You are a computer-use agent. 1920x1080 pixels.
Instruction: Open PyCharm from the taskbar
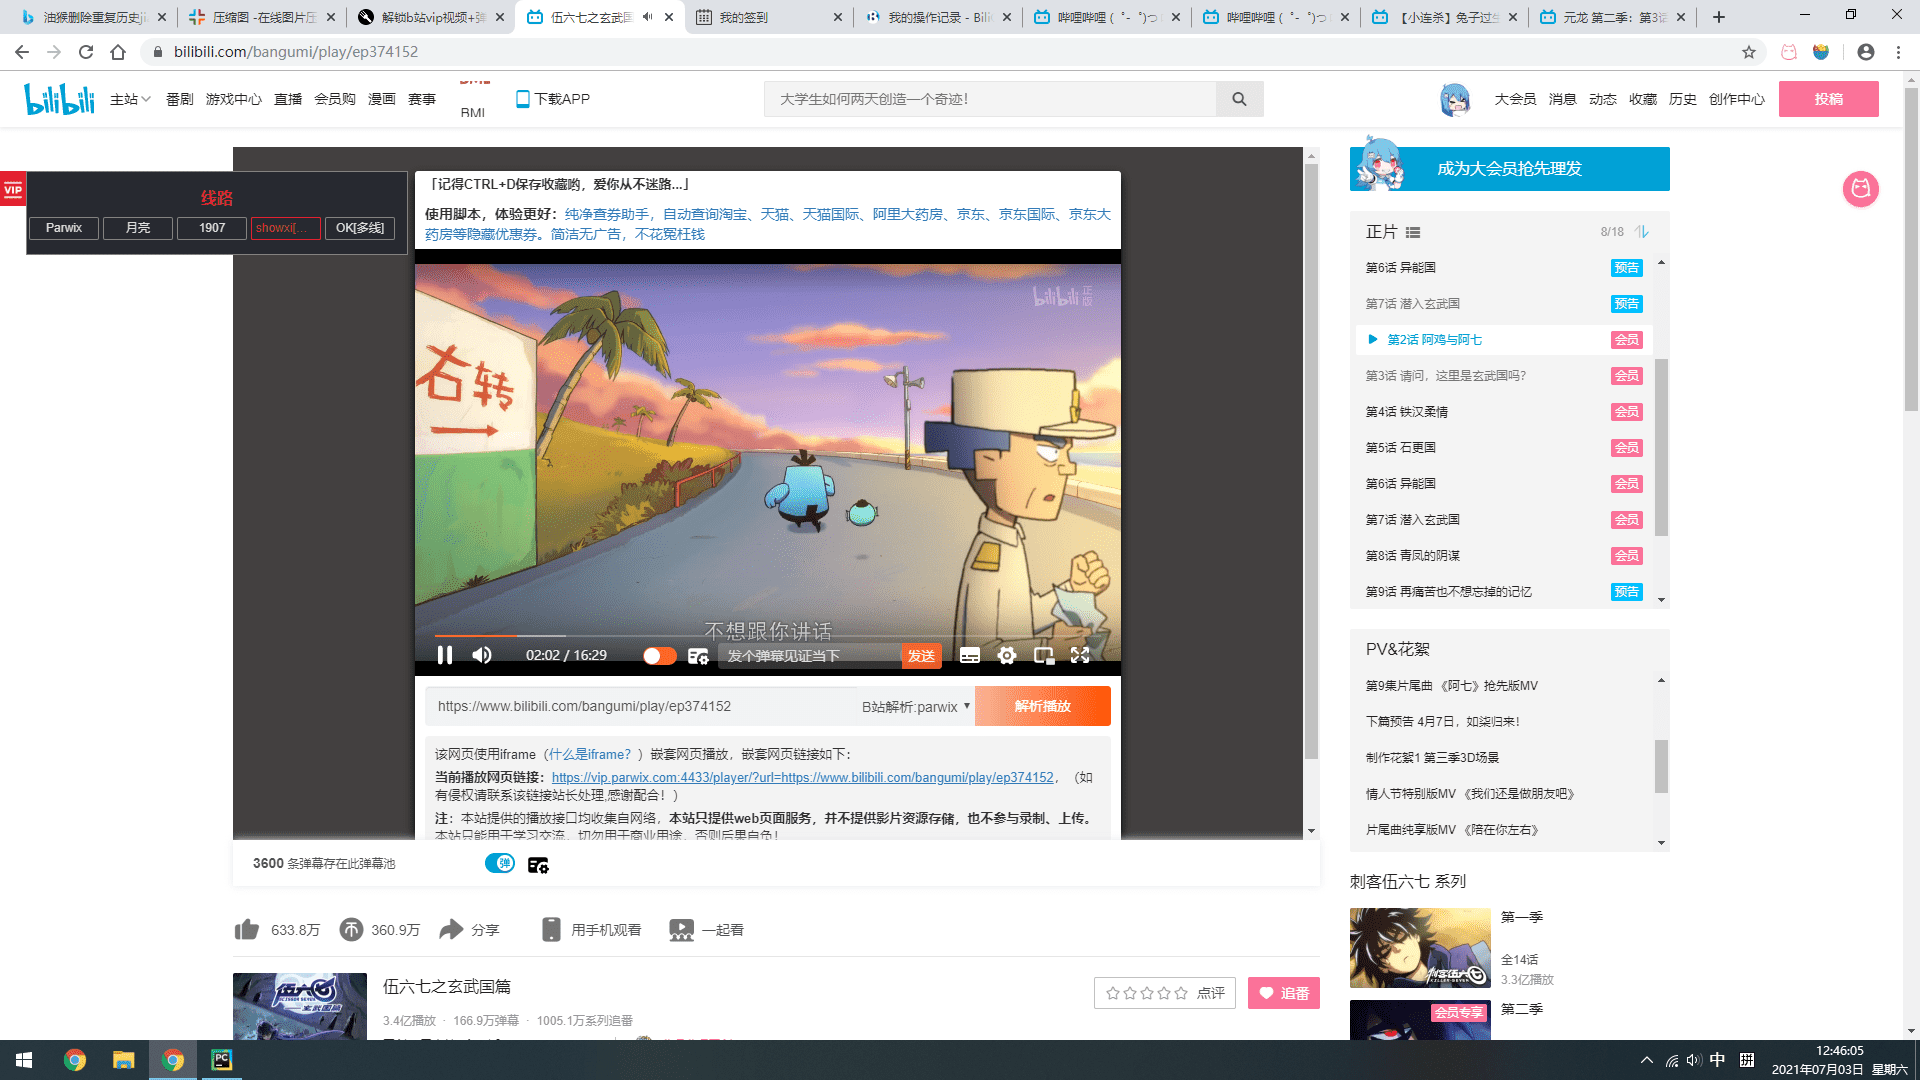coord(221,1060)
